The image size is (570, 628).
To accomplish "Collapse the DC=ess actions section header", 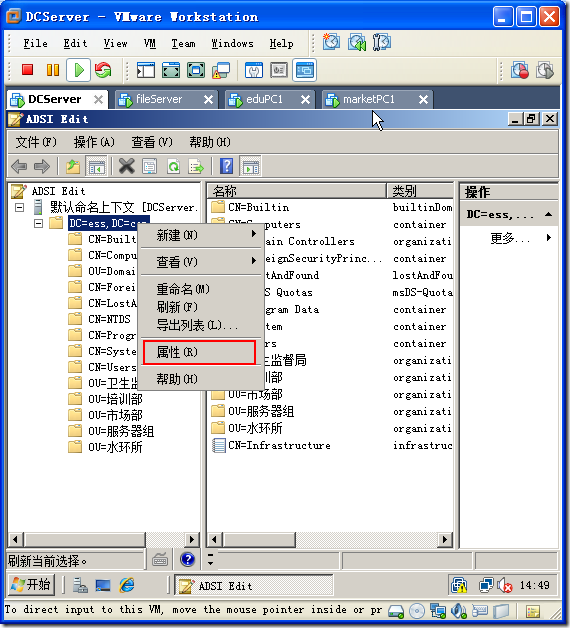I will pos(549,215).
